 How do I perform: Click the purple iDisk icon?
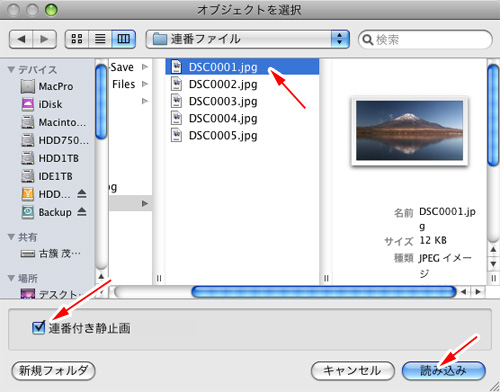[x=28, y=104]
